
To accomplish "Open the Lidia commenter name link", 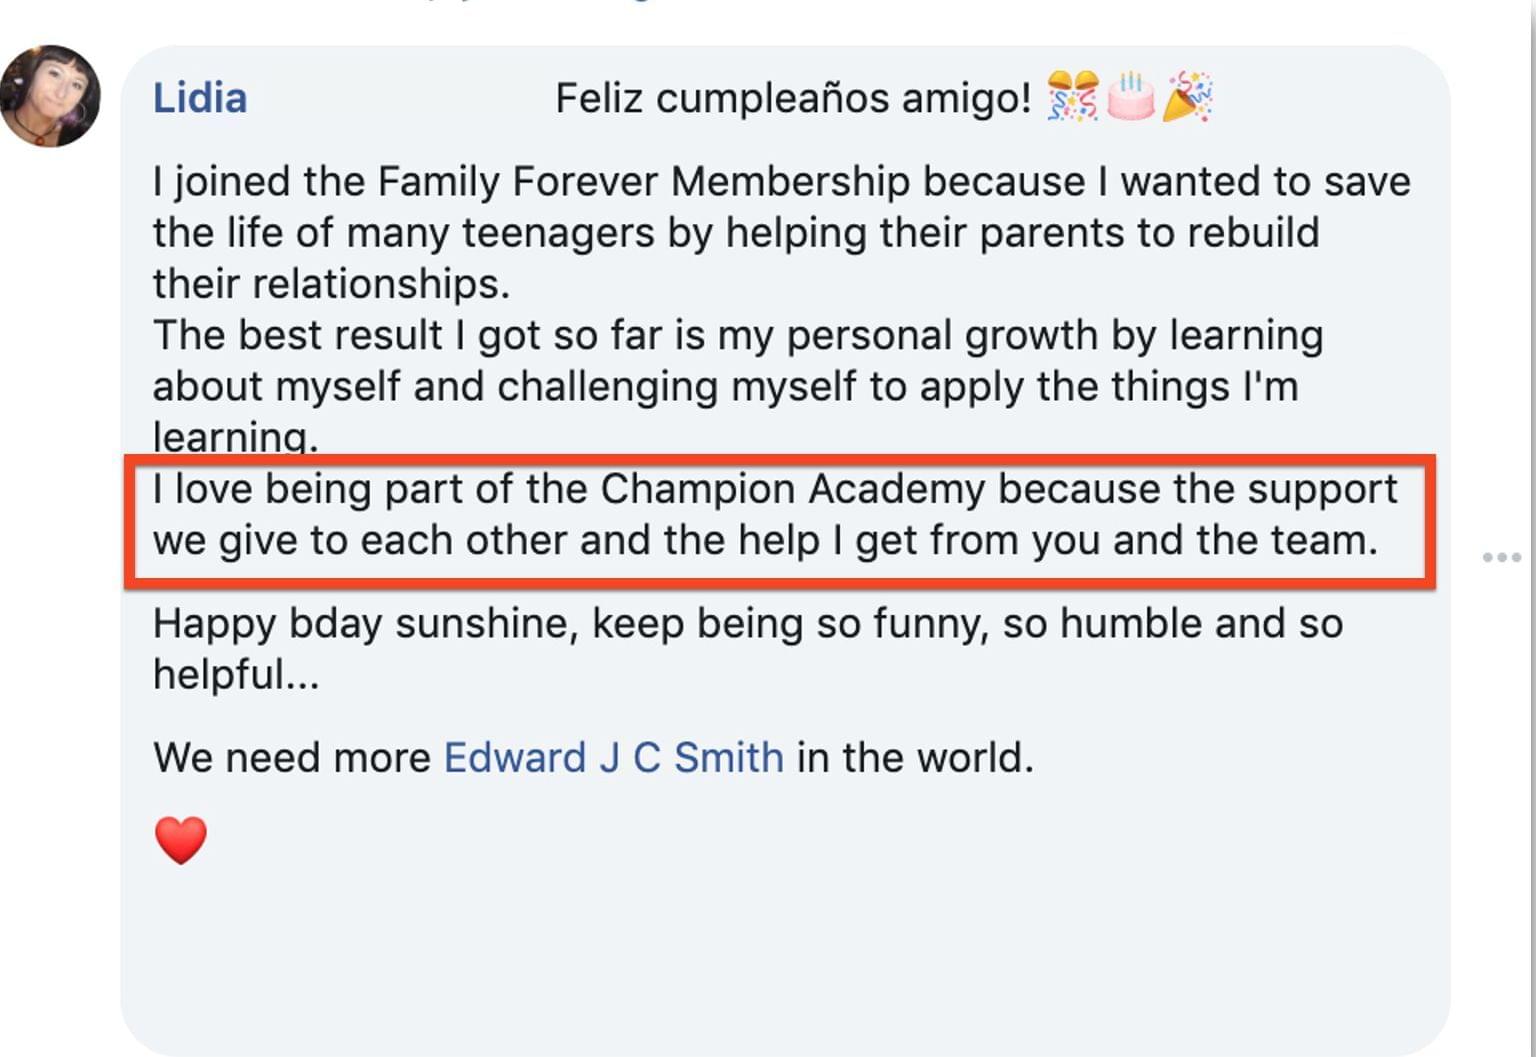I will click(200, 98).
